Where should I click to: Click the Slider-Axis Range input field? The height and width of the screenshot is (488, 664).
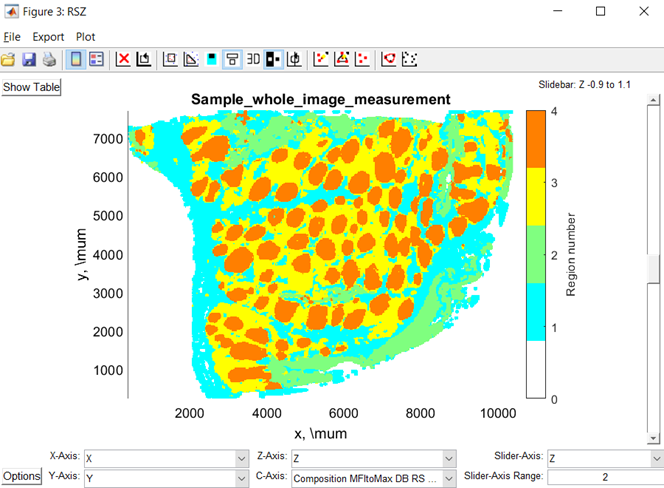(605, 477)
